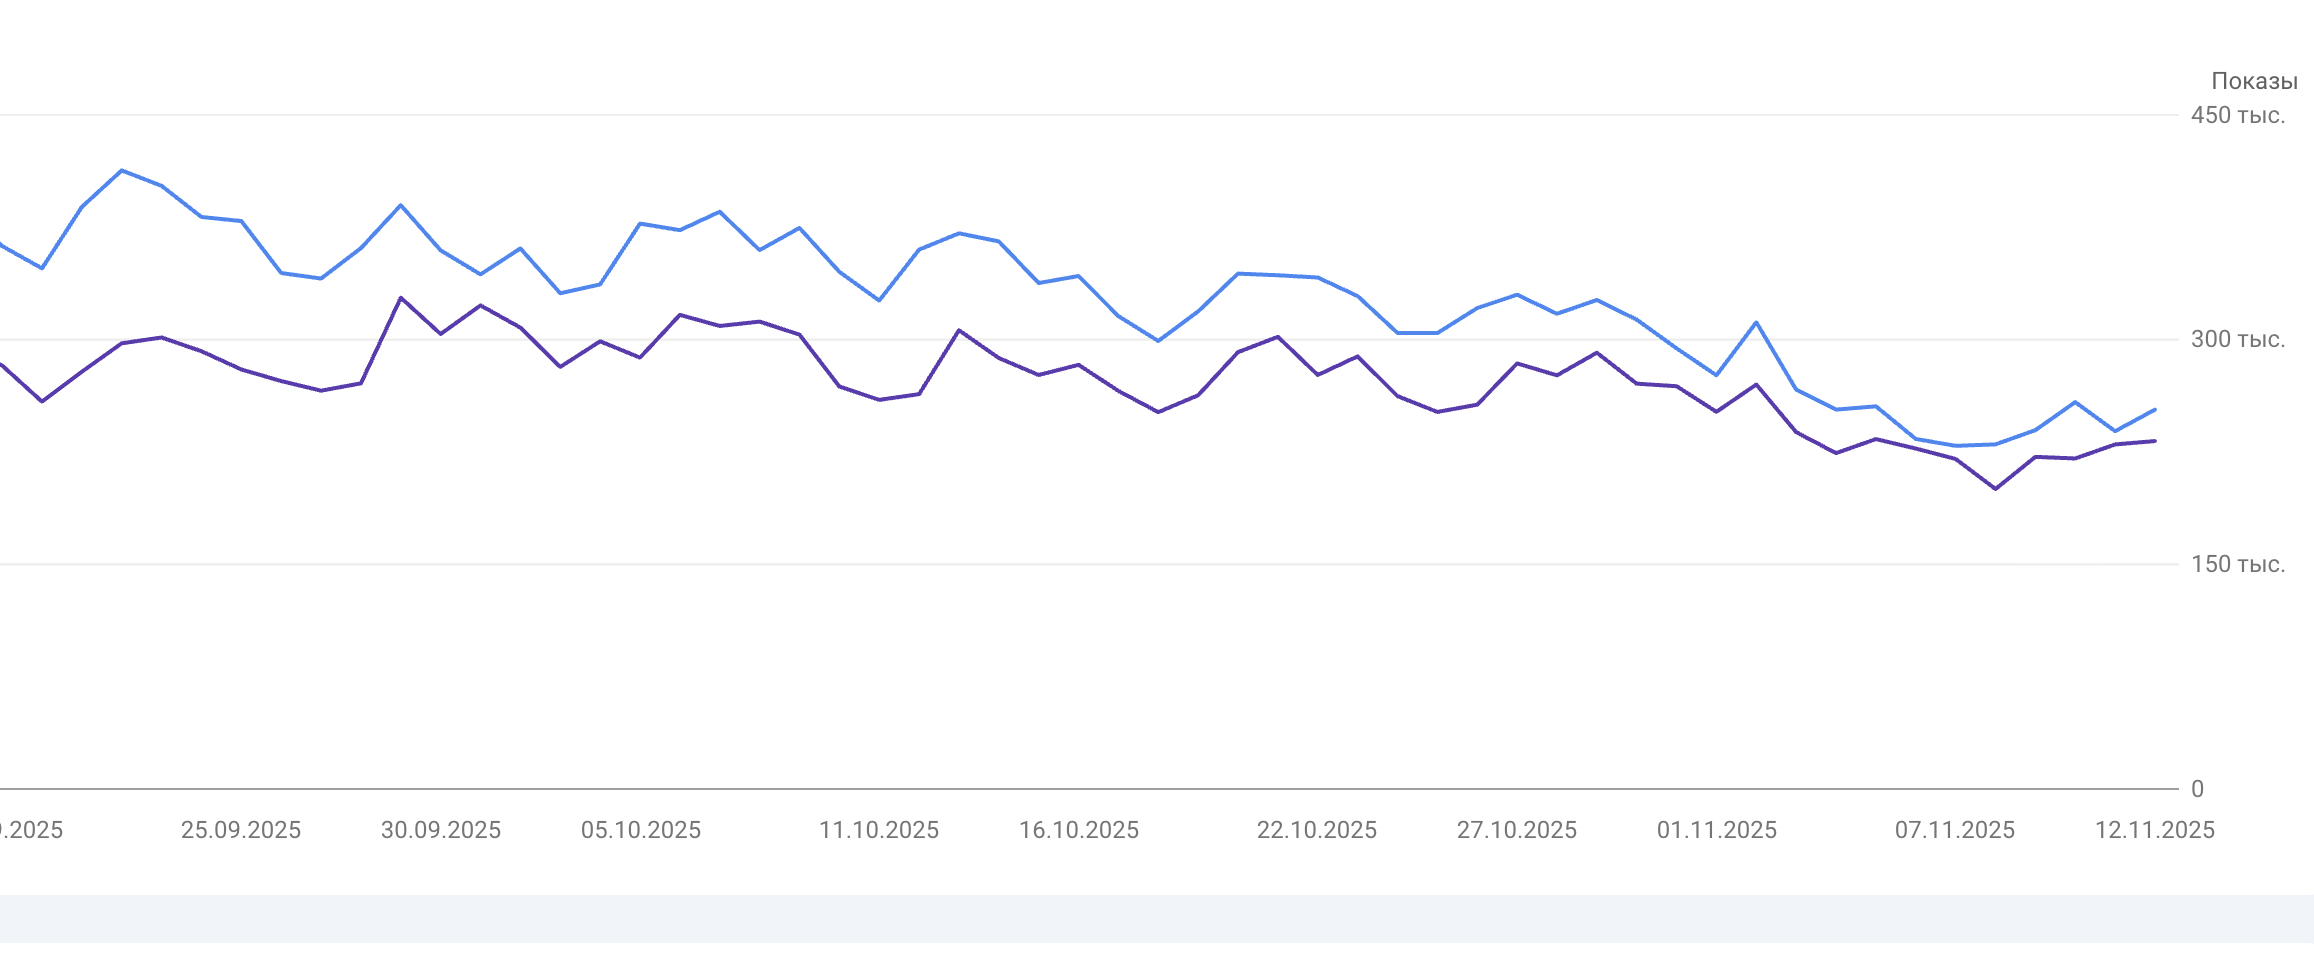Select the "300 тыс." axis value

pos(2238,339)
